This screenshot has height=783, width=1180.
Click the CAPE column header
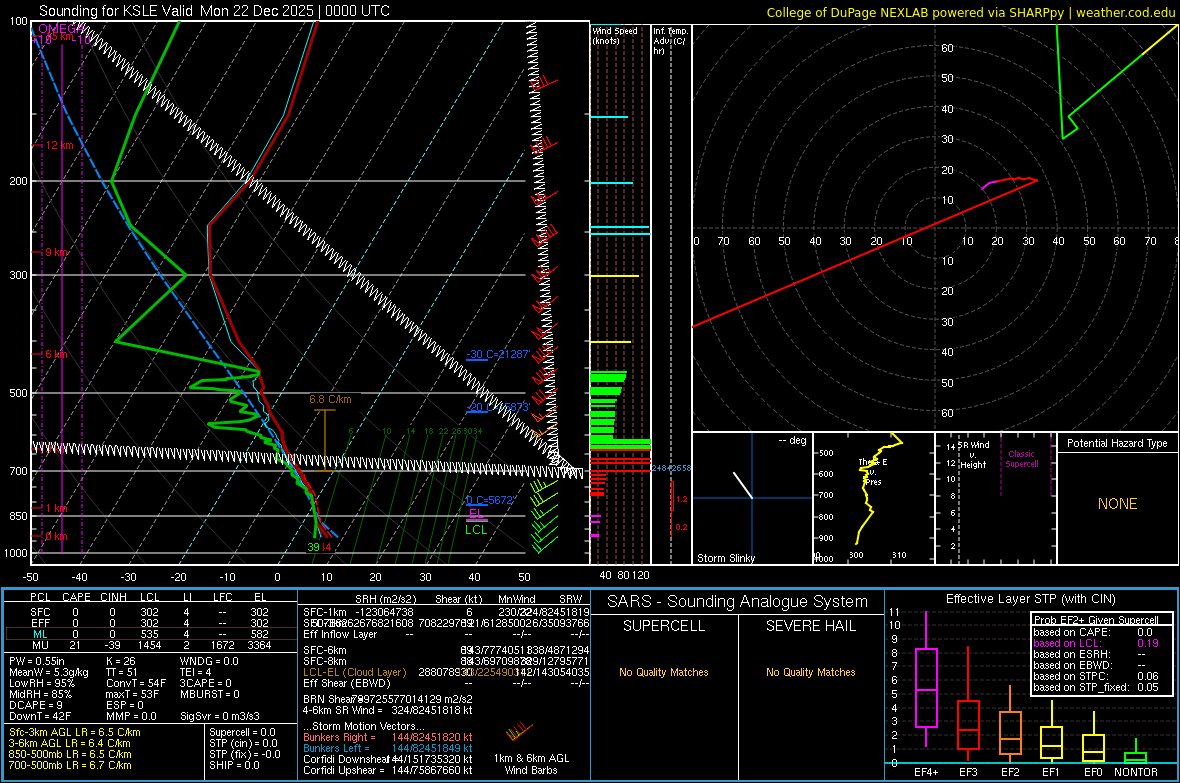coord(76,597)
